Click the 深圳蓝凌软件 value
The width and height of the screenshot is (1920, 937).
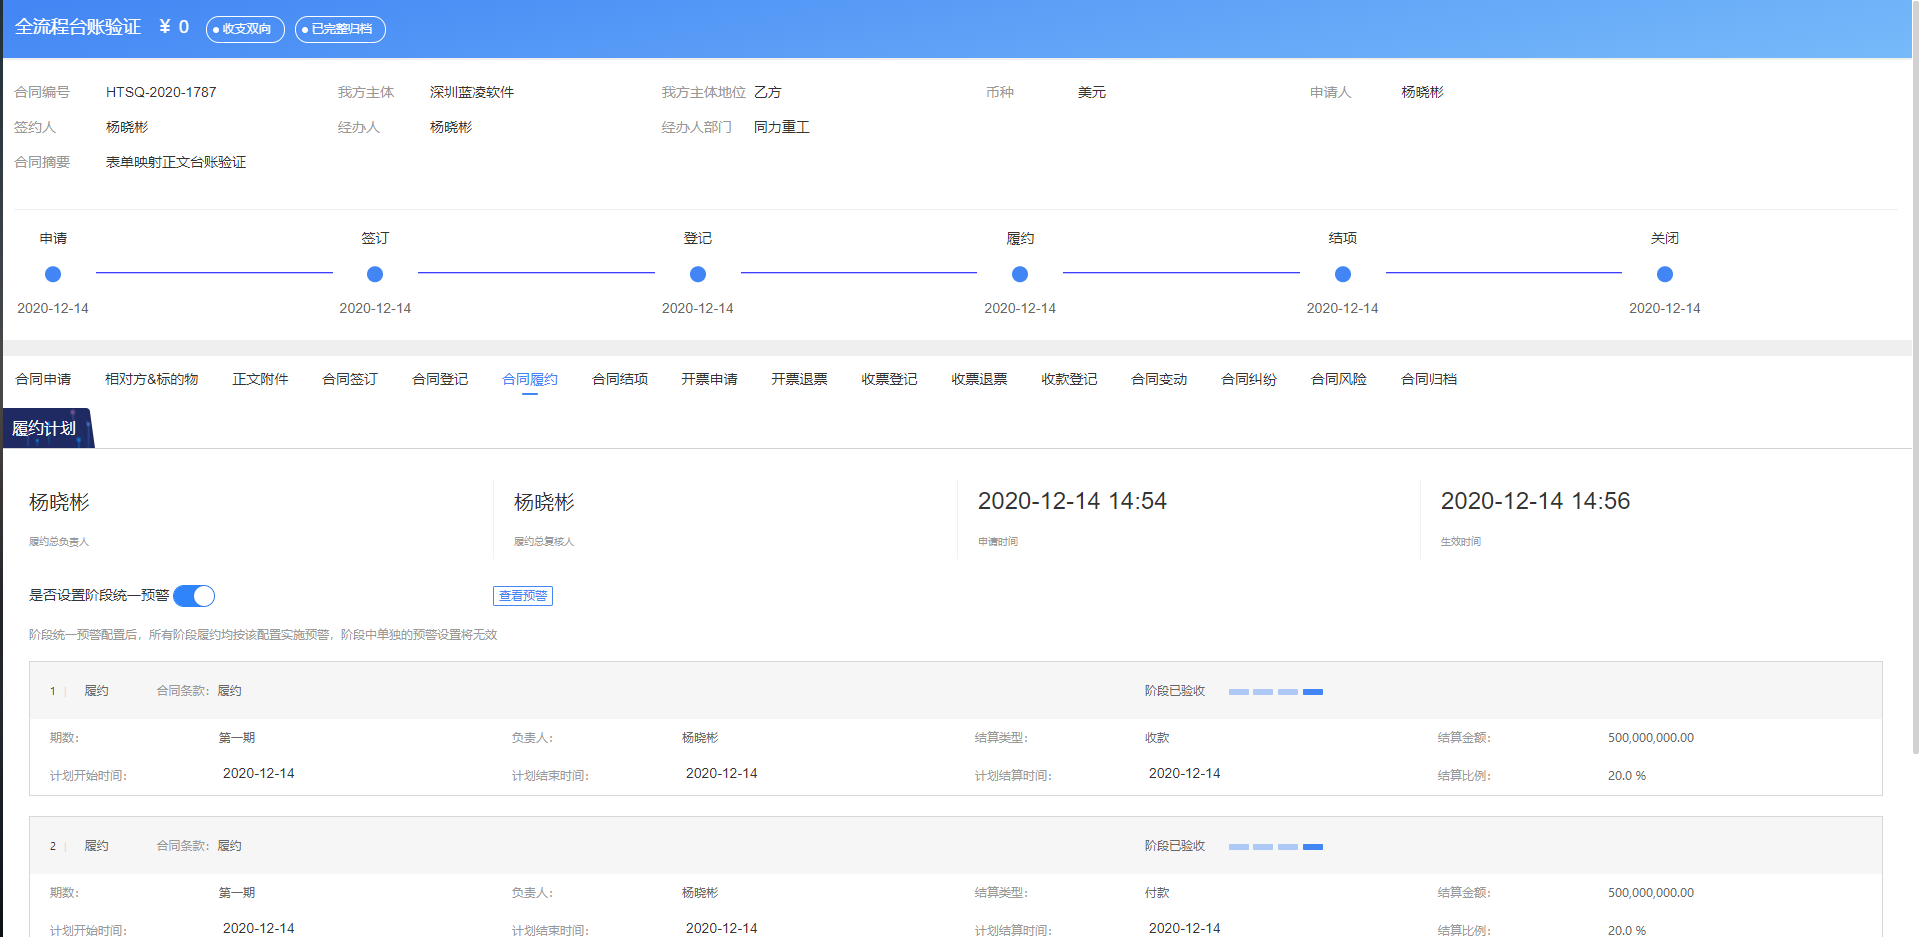(472, 92)
